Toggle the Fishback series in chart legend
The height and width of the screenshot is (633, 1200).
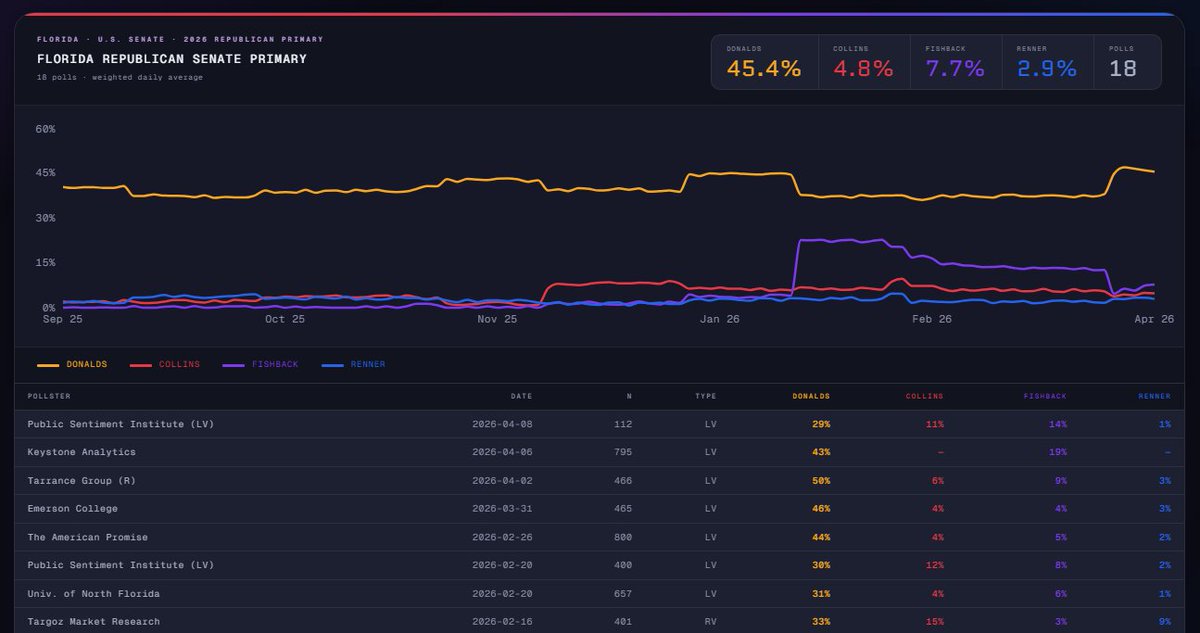260,365
